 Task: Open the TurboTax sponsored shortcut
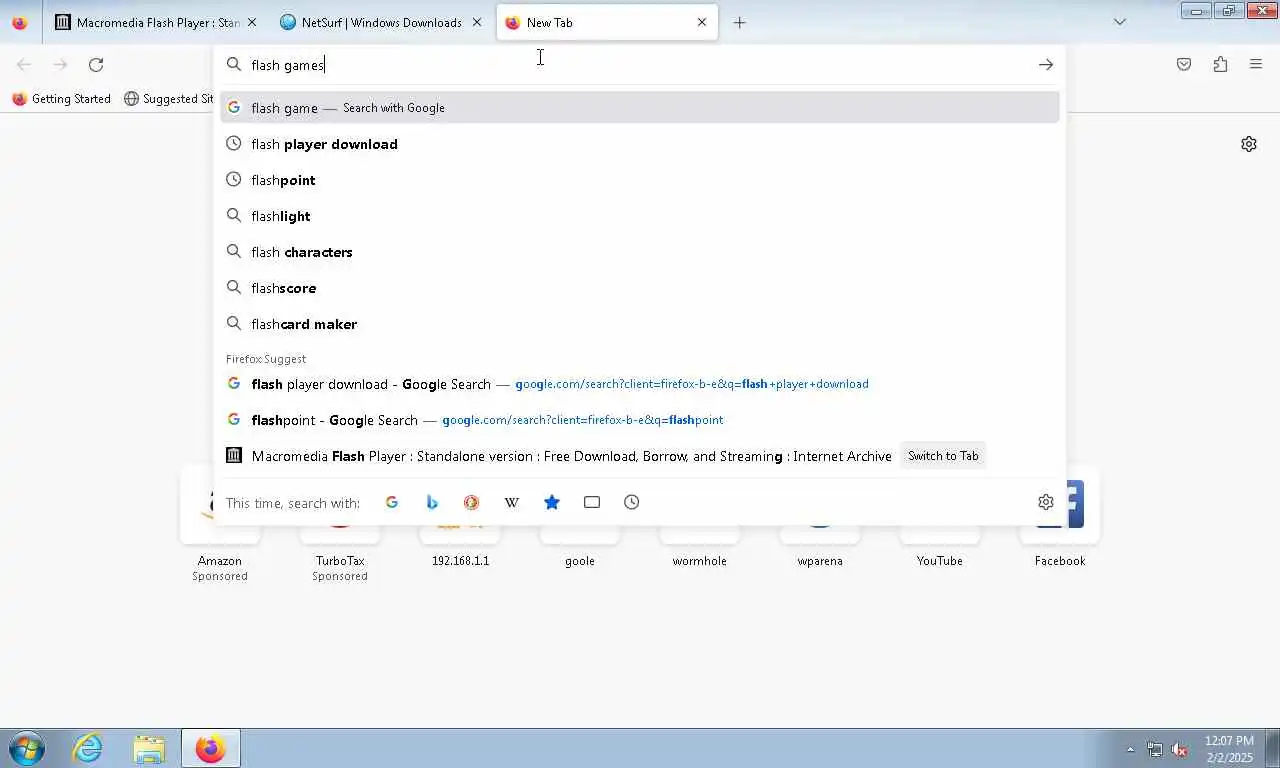(x=340, y=527)
